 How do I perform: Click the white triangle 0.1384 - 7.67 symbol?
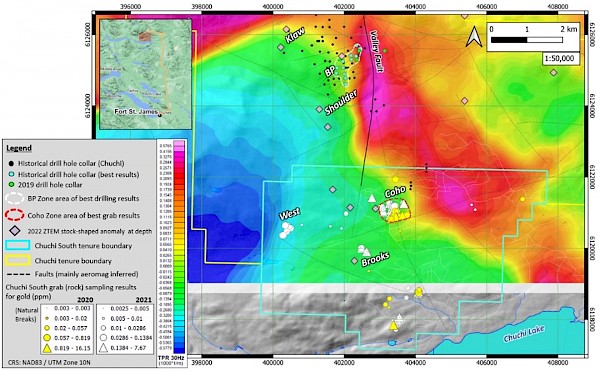(103, 348)
